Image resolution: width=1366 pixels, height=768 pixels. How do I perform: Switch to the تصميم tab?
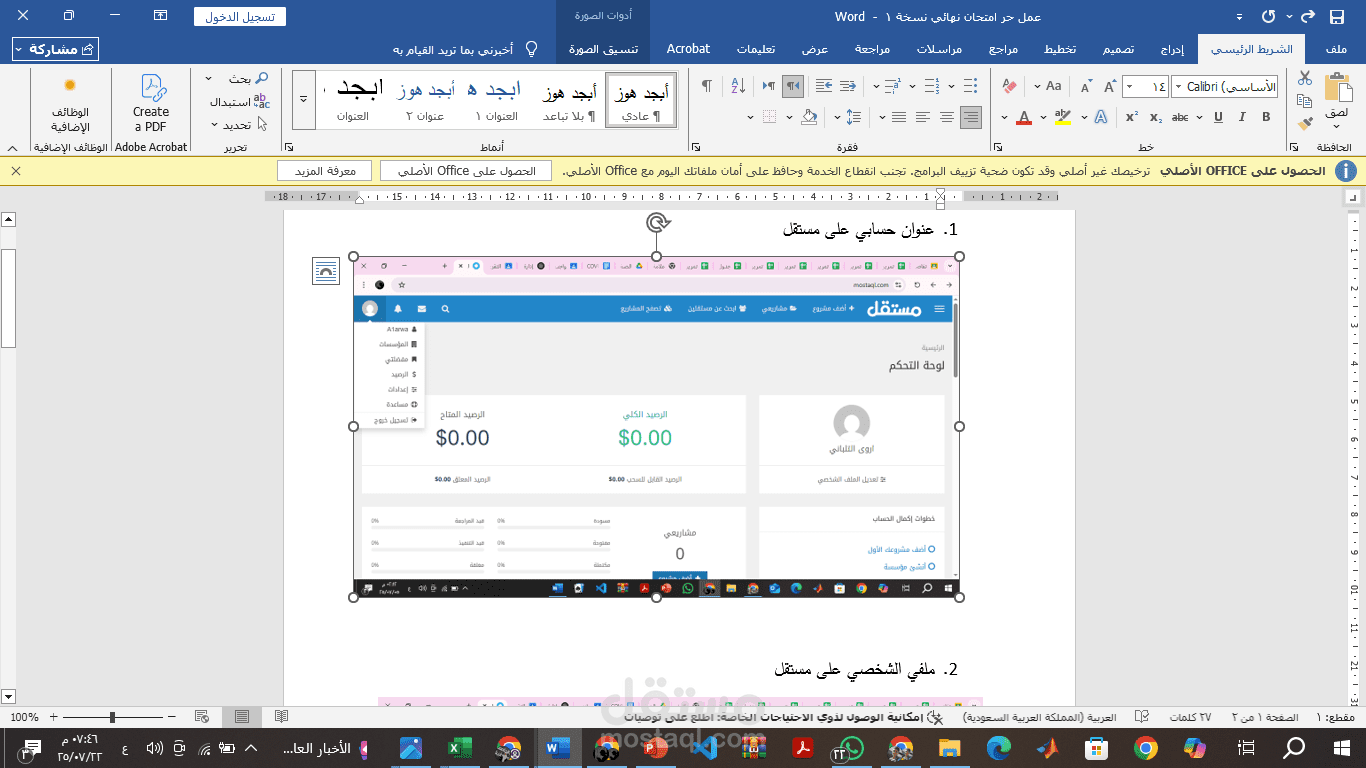[1119, 49]
